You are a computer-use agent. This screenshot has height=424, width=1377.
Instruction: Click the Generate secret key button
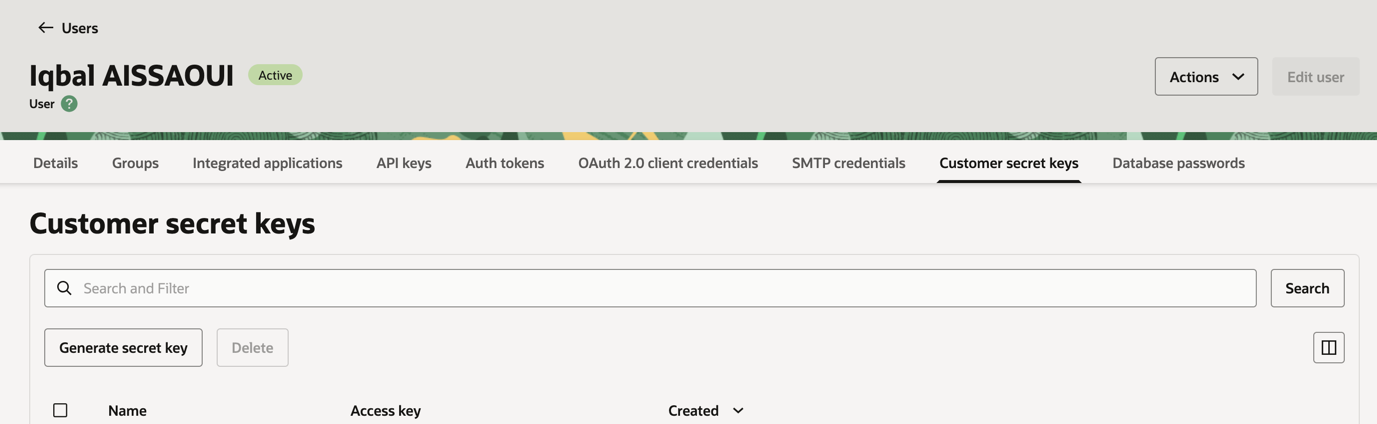(x=123, y=348)
